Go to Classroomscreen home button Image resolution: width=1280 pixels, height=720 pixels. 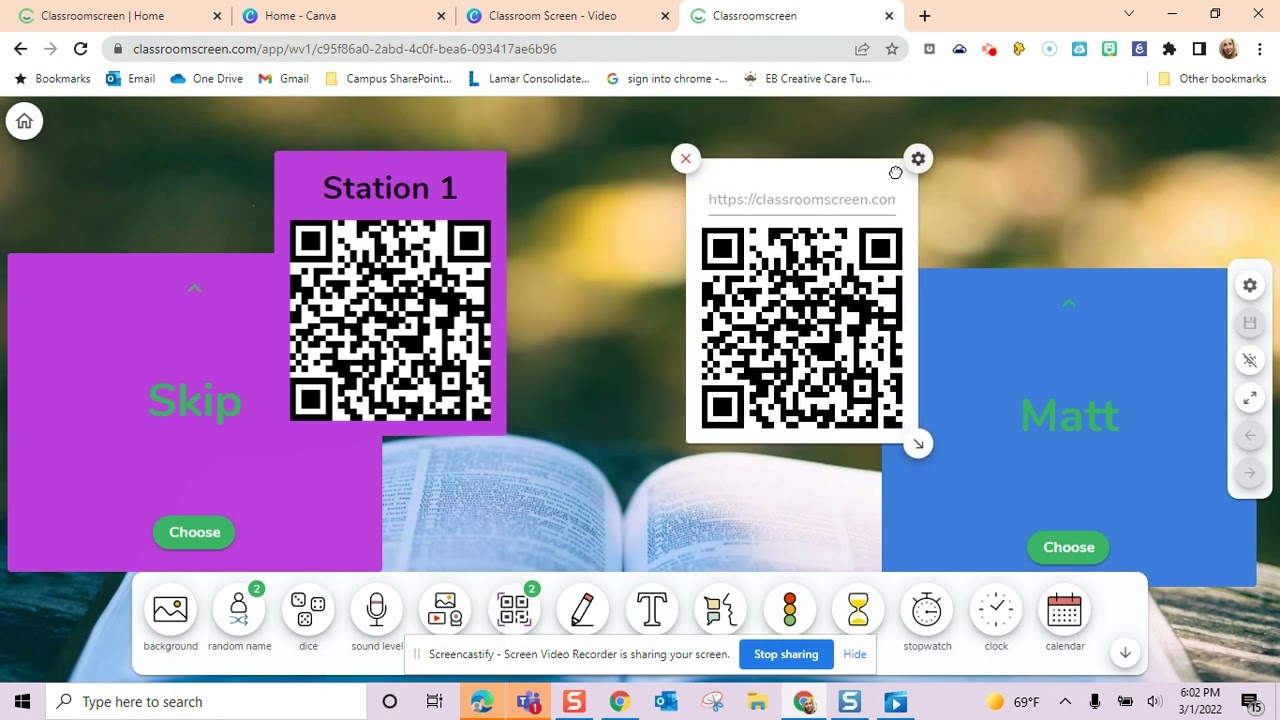pyautogui.click(x=24, y=121)
